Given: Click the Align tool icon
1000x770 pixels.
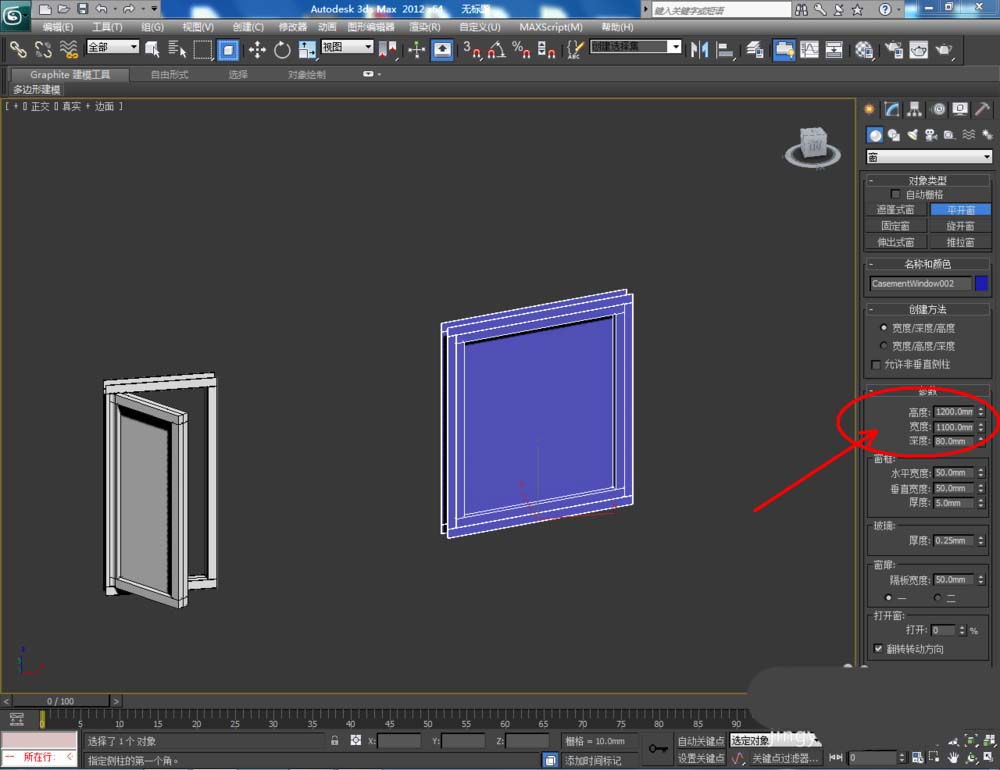Looking at the screenshot, I should tap(724, 49).
